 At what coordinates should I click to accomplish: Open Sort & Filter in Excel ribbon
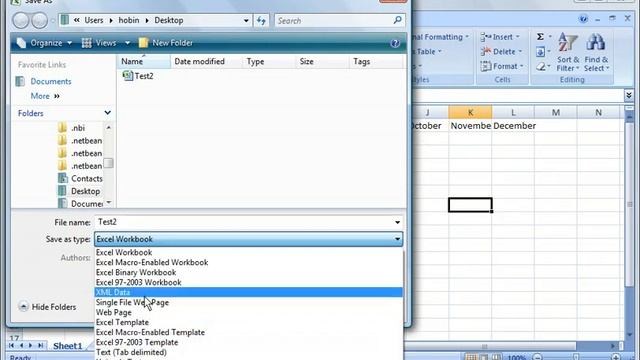(x=568, y=52)
